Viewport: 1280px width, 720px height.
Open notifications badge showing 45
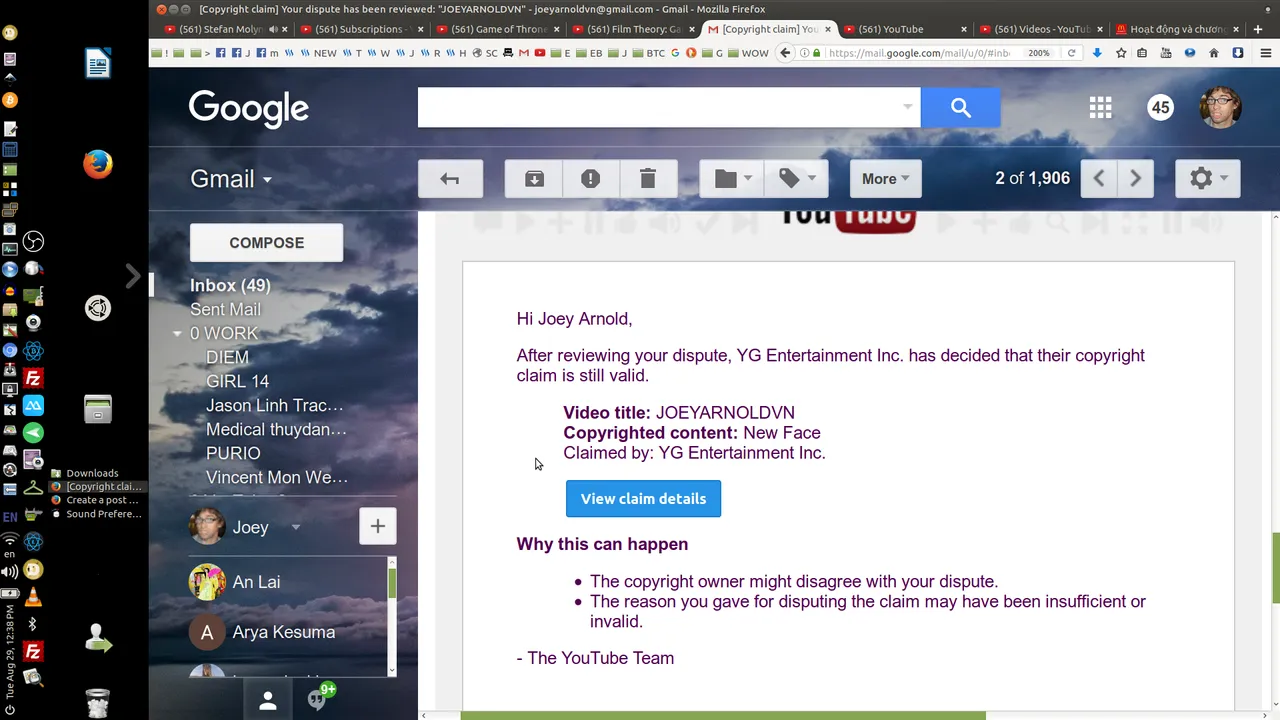(1160, 108)
